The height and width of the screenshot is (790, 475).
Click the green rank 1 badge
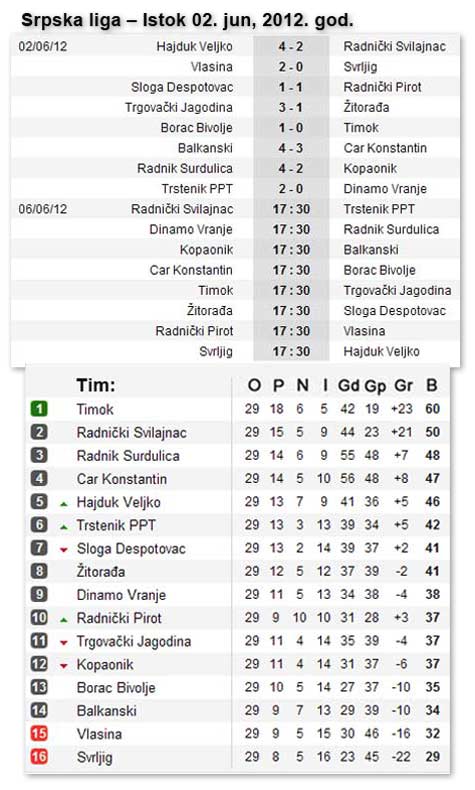[39, 409]
